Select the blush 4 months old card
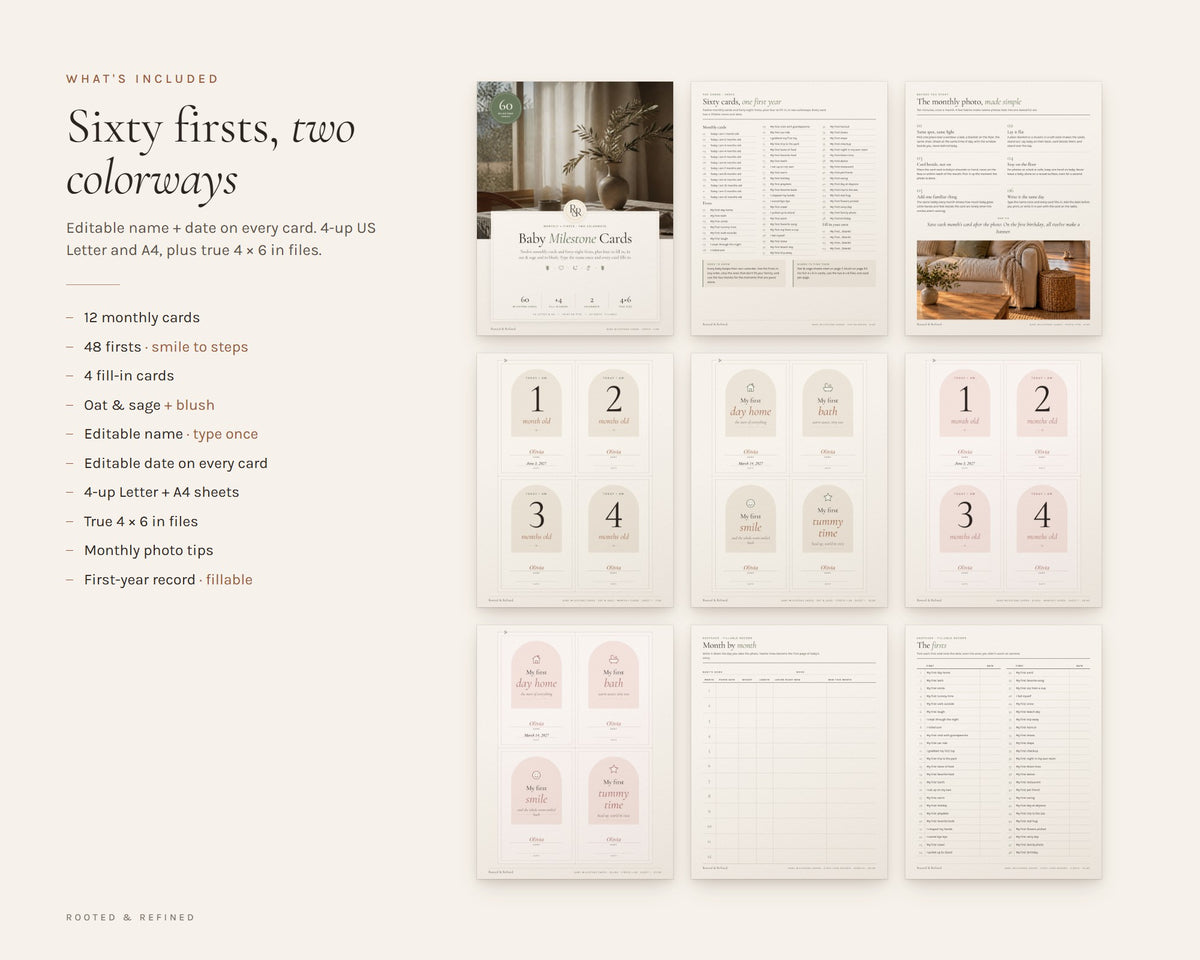Image resolution: width=1200 pixels, height=960 pixels. tap(1042, 531)
